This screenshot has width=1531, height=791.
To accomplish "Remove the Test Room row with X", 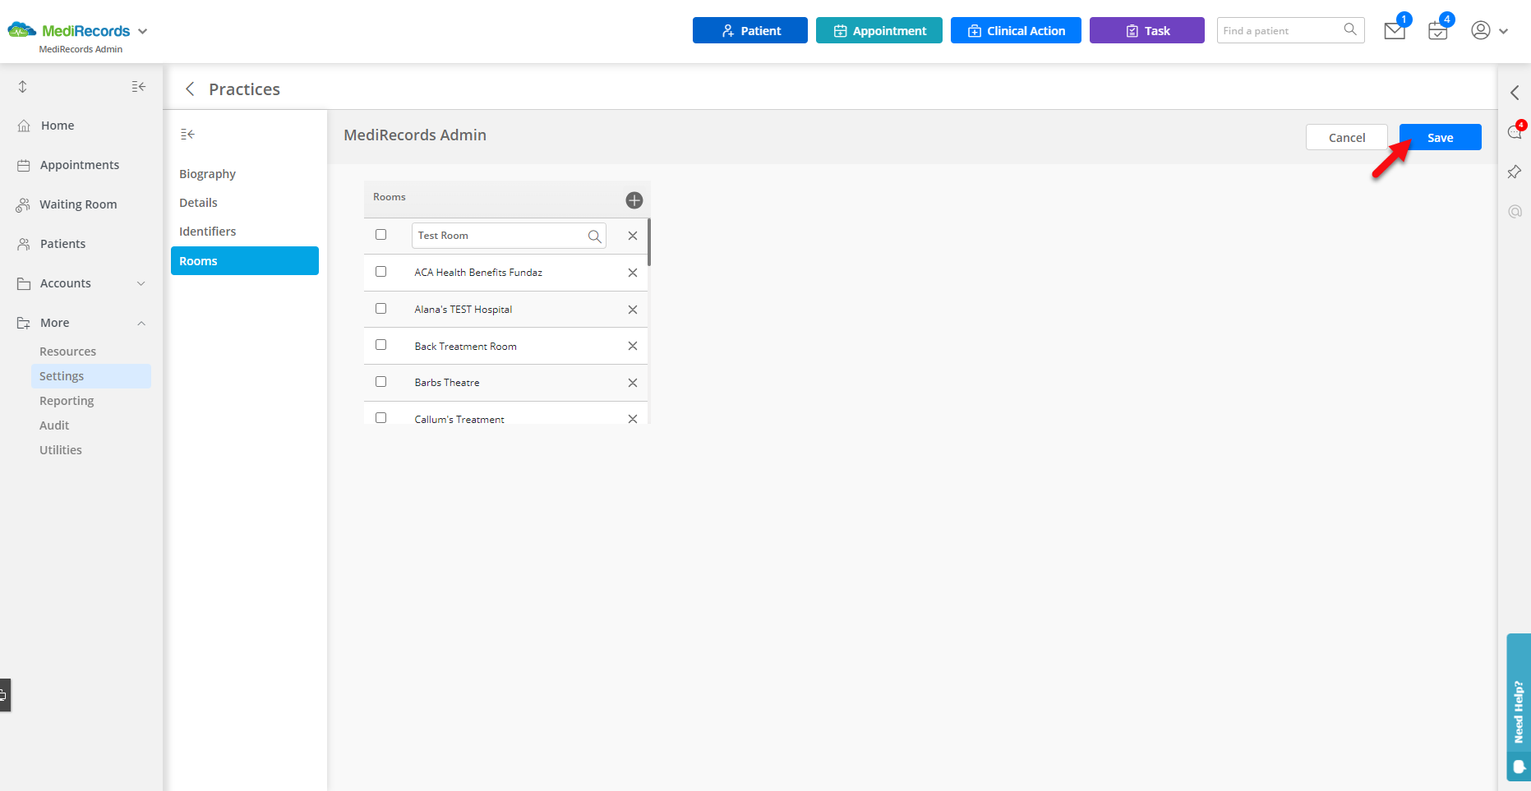I will click(x=632, y=236).
